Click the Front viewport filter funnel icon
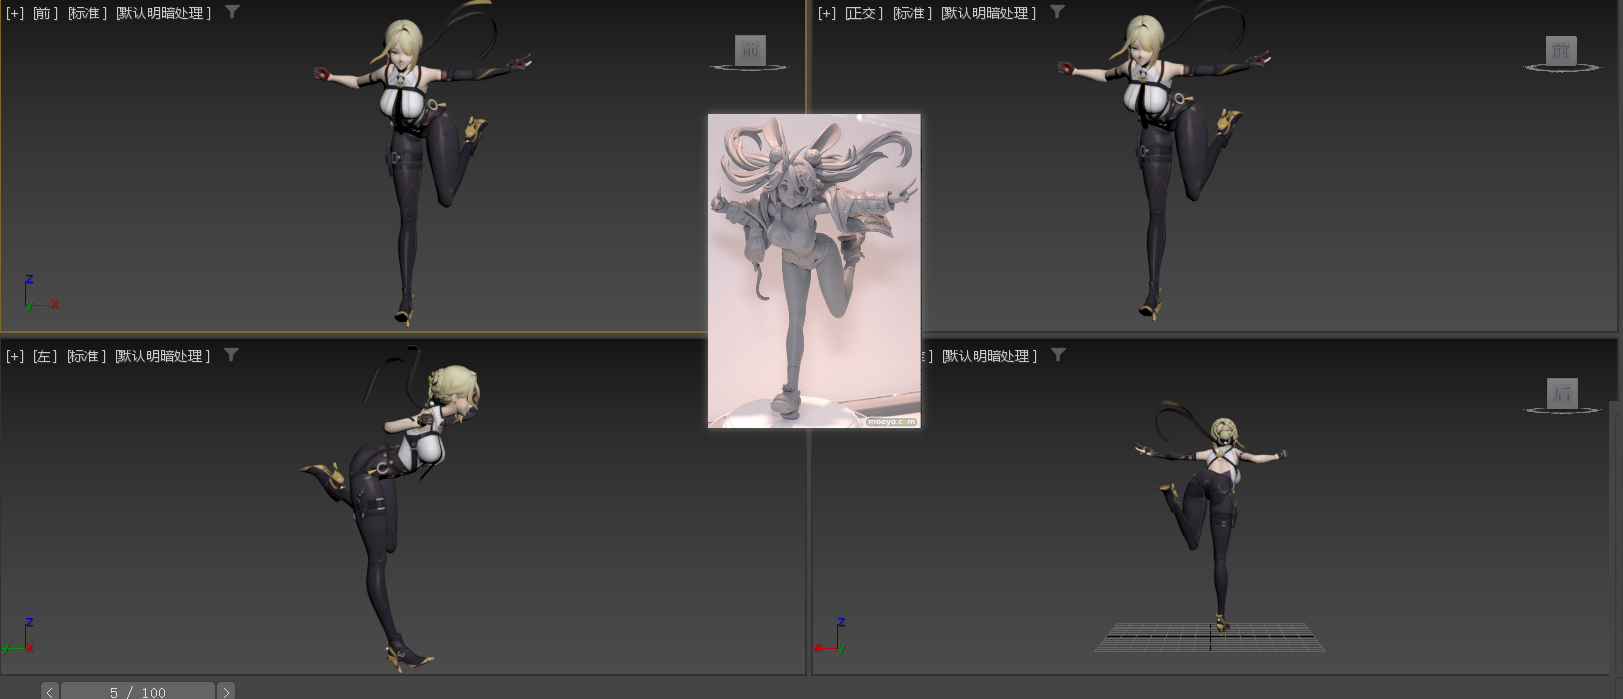The image size is (1623, 699). coord(232,12)
